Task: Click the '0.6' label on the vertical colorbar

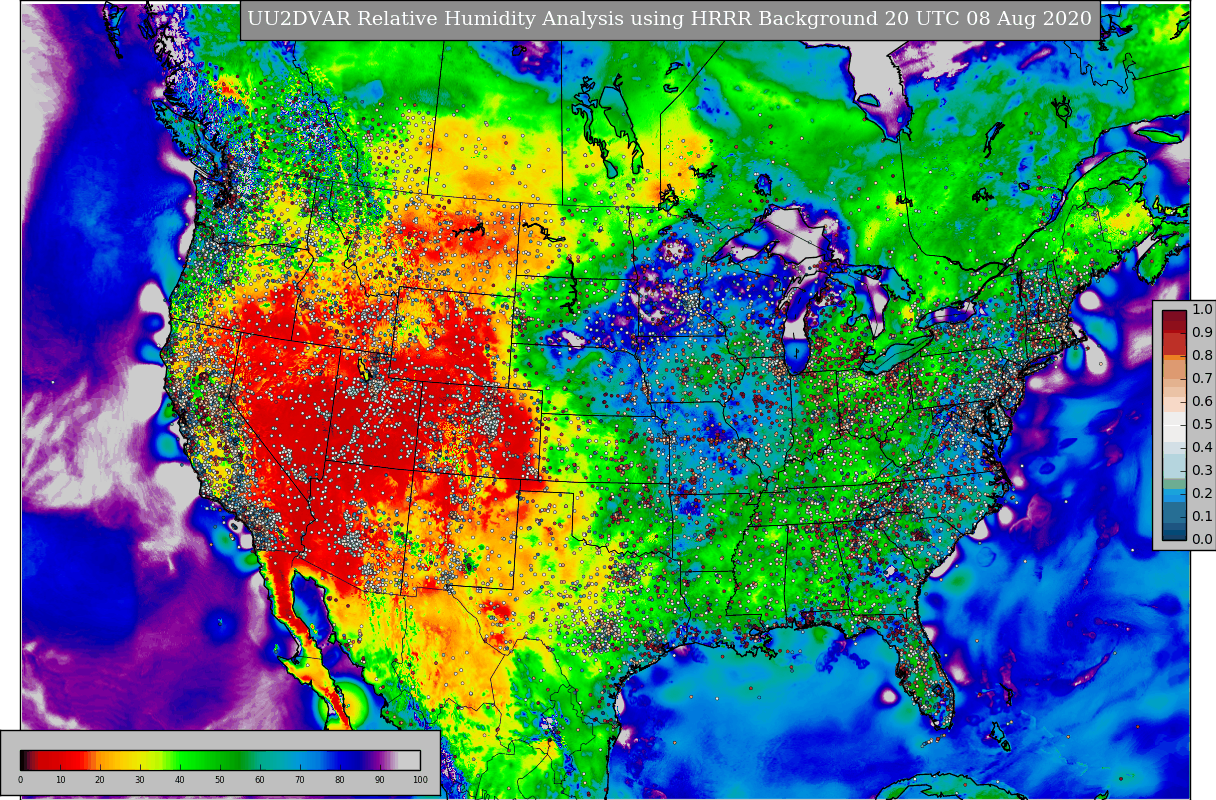Action: [x=1202, y=401]
